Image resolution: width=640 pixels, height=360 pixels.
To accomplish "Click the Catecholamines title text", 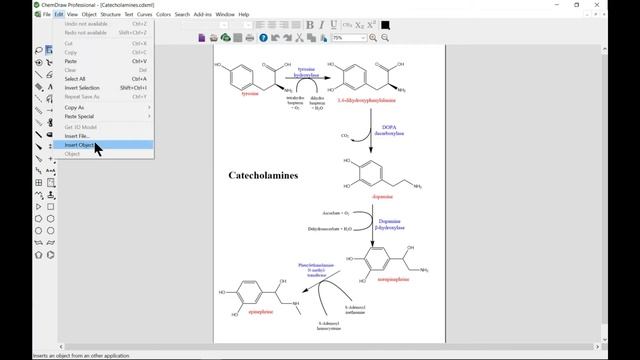I will pyautogui.click(x=263, y=176).
